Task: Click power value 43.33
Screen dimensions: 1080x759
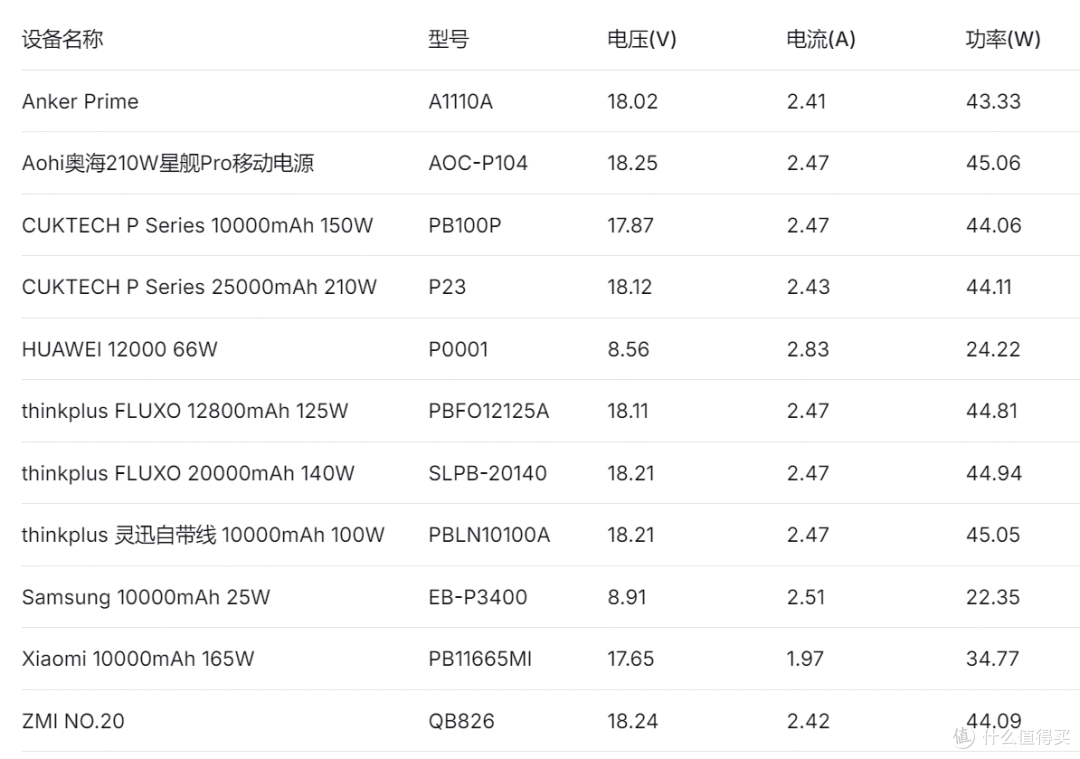Action: (x=993, y=102)
